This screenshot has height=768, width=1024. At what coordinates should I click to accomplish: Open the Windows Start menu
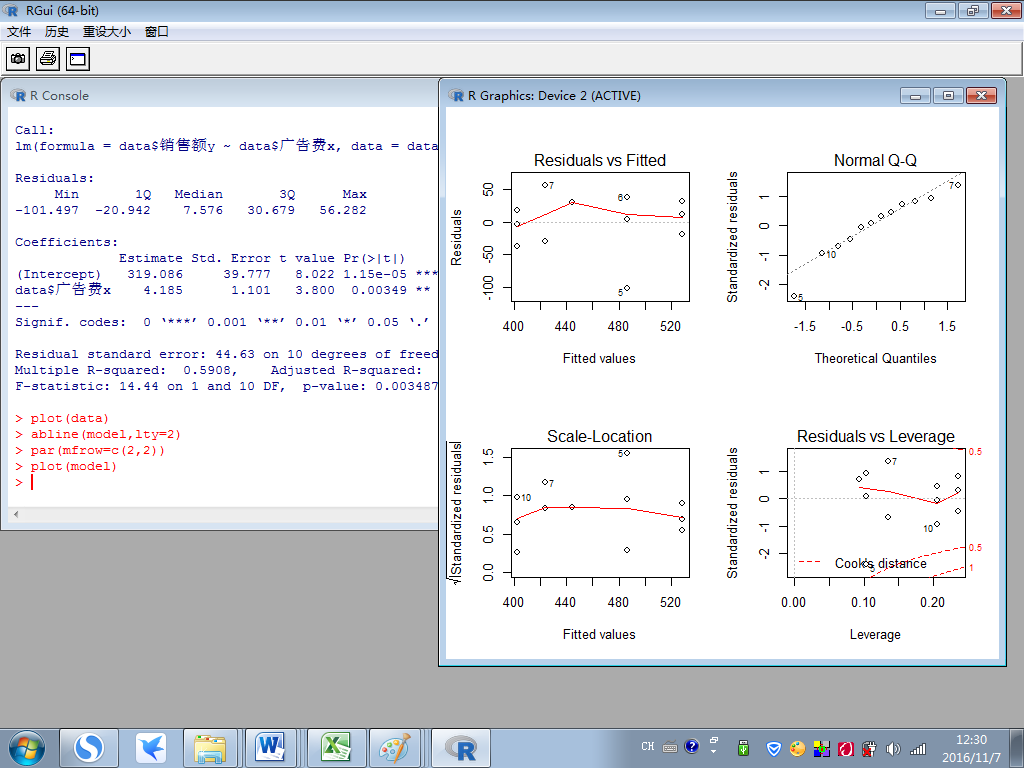point(27,748)
